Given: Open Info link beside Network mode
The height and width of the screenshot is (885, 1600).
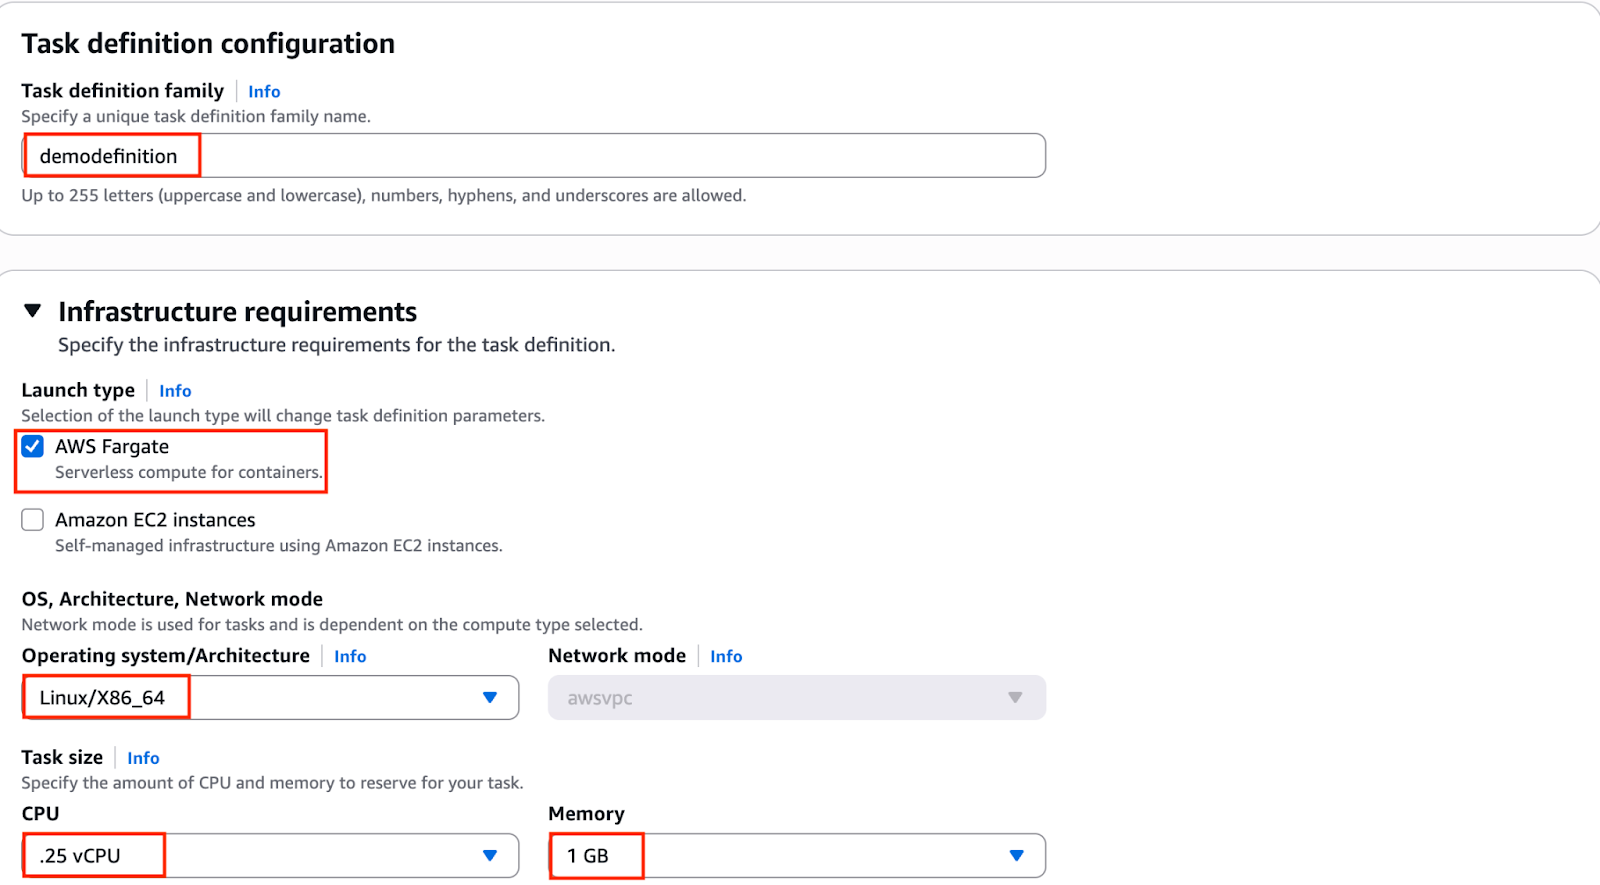Looking at the screenshot, I should [x=726, y=657].
